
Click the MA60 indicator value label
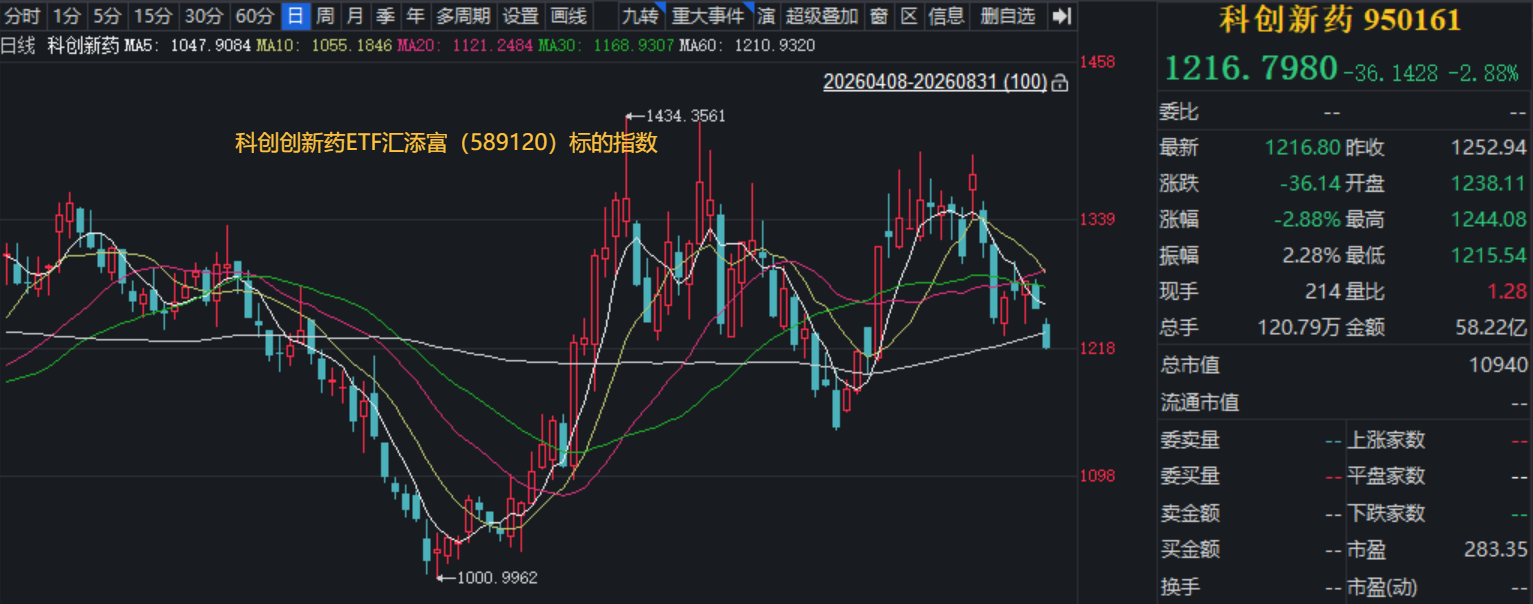747,46
